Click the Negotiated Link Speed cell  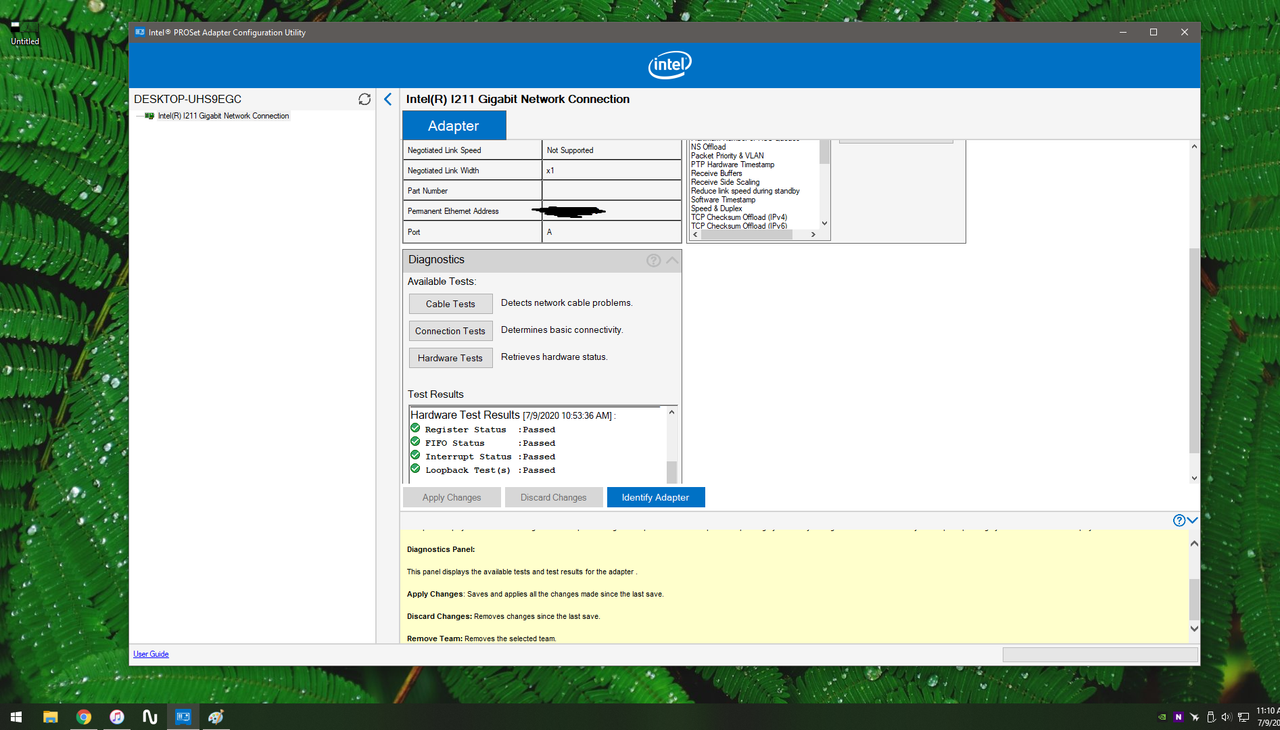click(x=472, y=150)
